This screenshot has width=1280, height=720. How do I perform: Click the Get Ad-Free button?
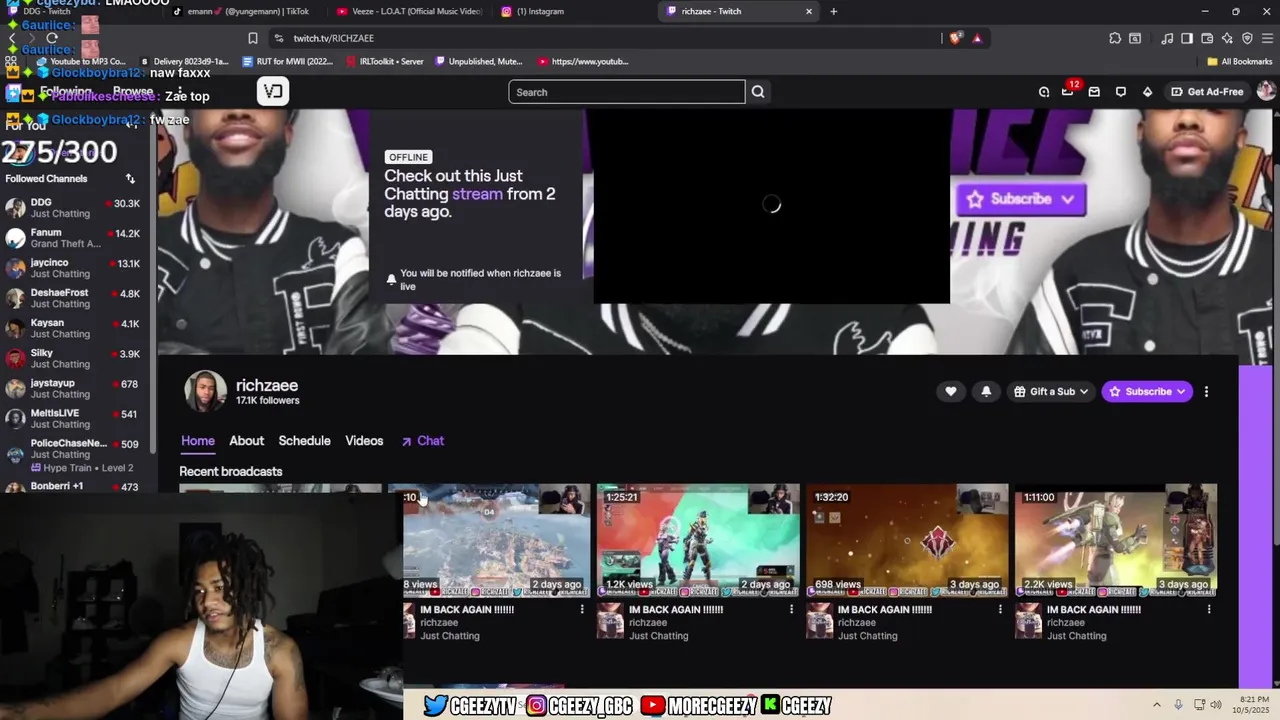(x=1207, y=92)
